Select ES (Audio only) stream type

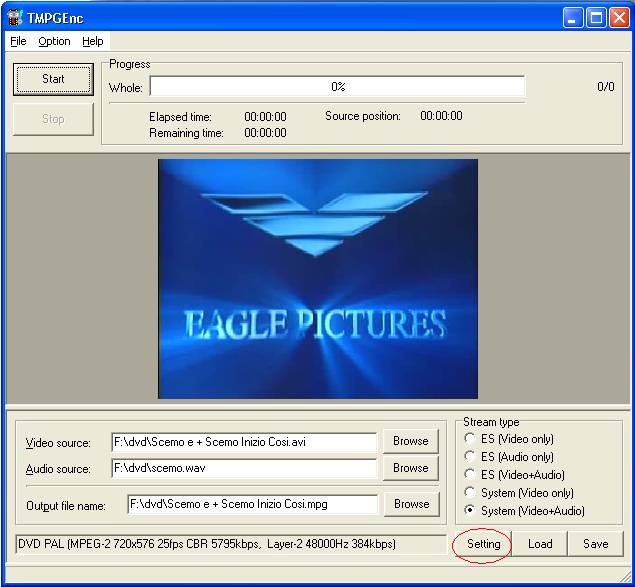(x=509, y=457)
